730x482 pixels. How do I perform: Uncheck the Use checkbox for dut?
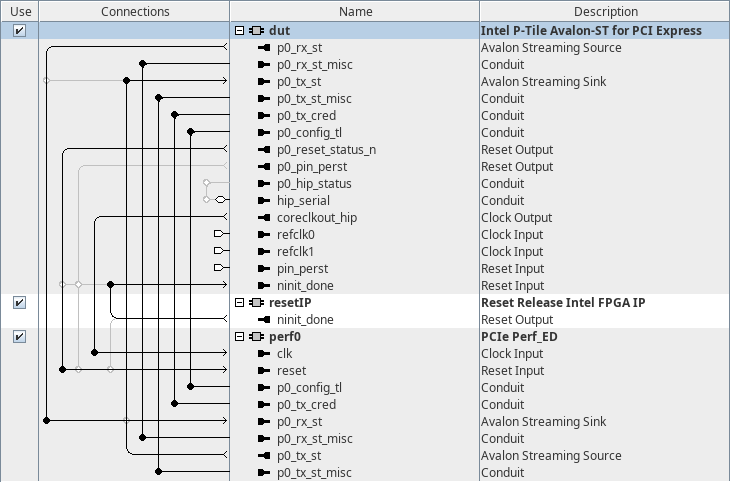pyautogui.click(x=19, y=31)
